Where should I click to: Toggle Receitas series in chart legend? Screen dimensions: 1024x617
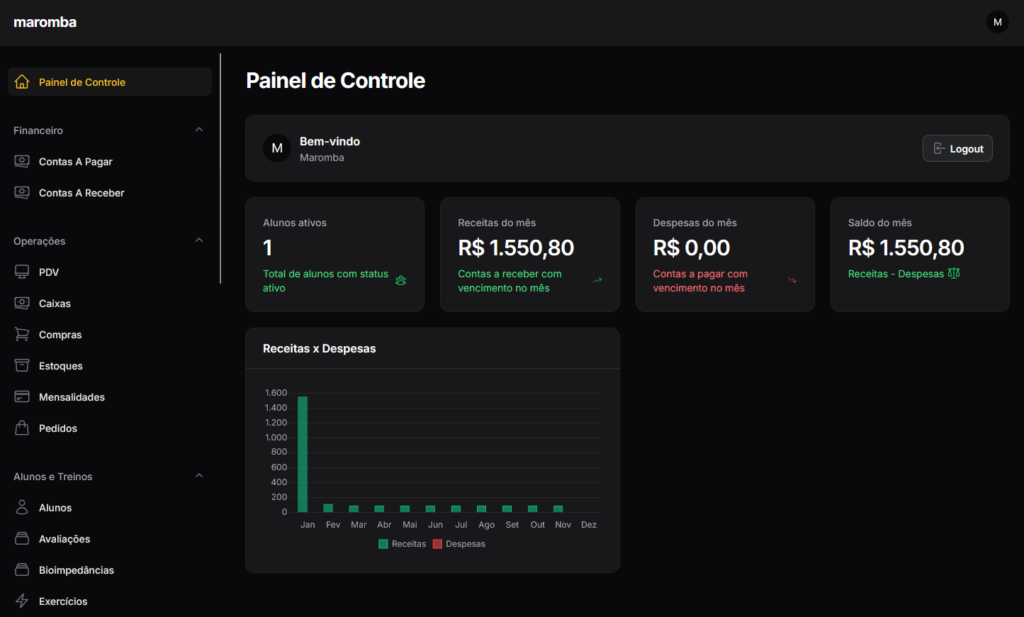click(402, 544)
